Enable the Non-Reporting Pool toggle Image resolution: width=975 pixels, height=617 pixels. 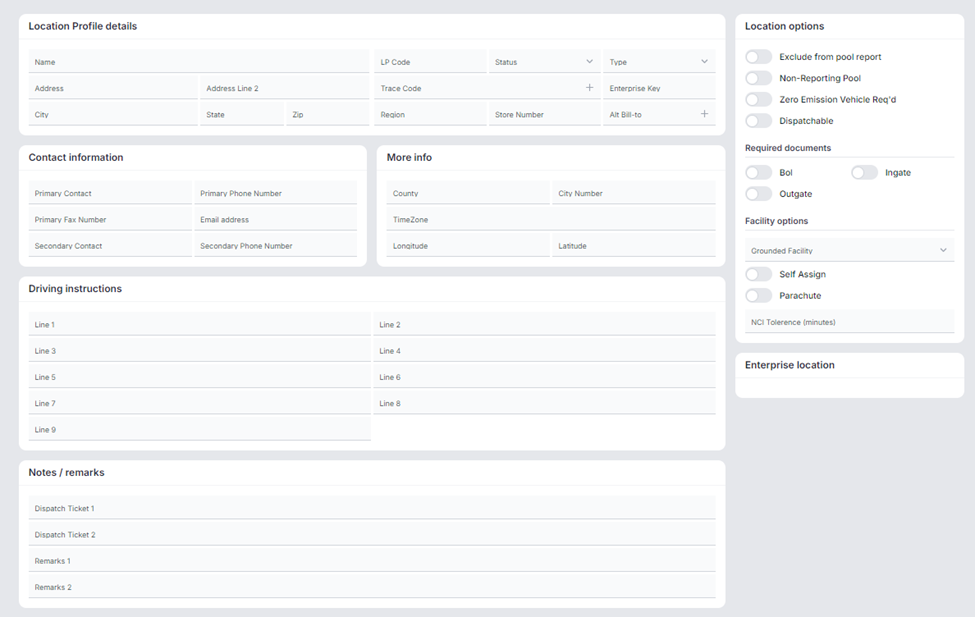[x=759, y=78]
